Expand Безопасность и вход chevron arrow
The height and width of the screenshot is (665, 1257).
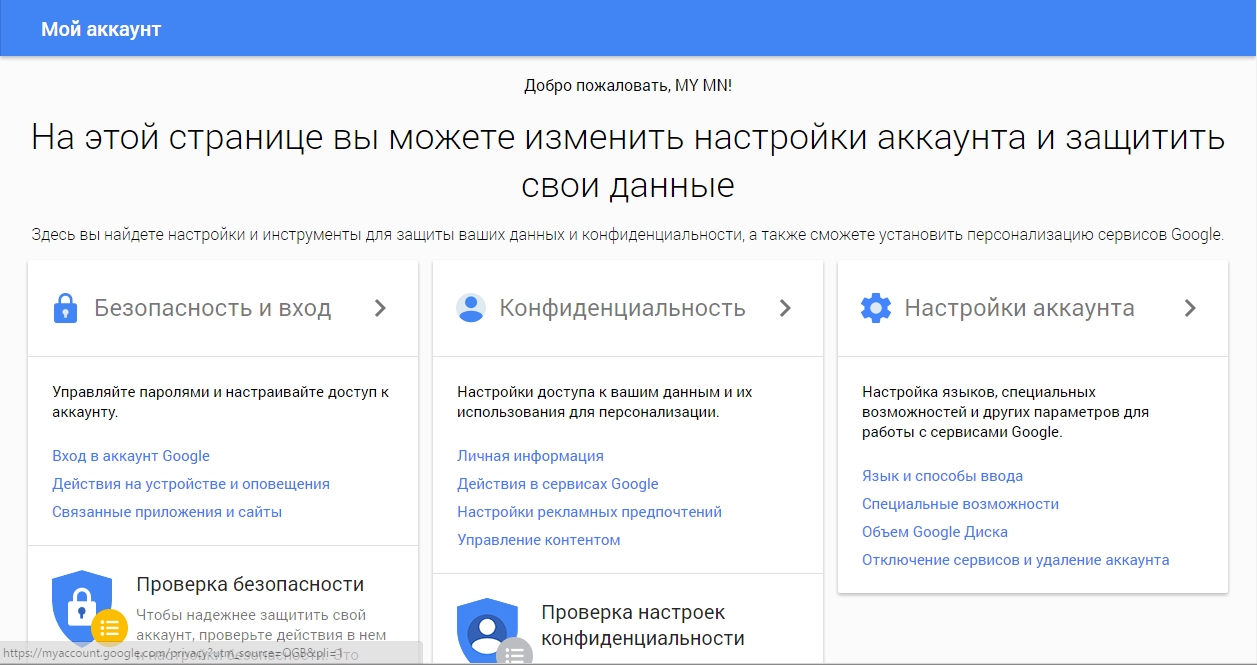[380, 308]
